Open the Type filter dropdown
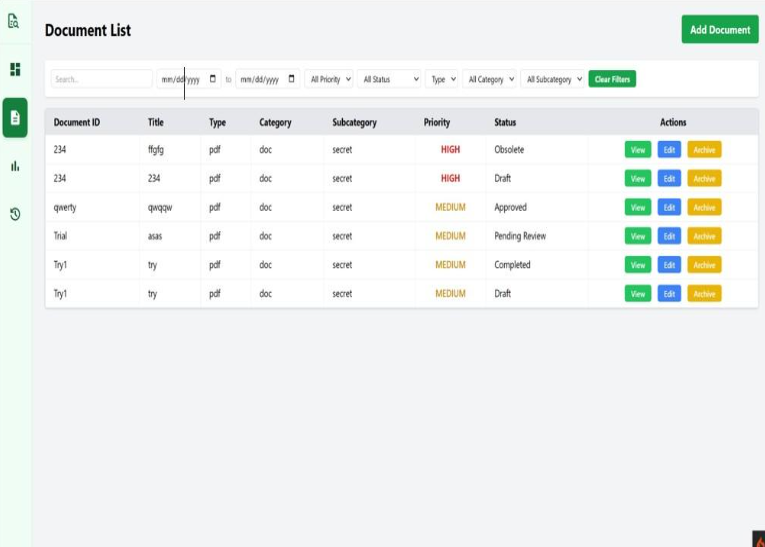The image size is (765, 547). (x=442, y=79)
